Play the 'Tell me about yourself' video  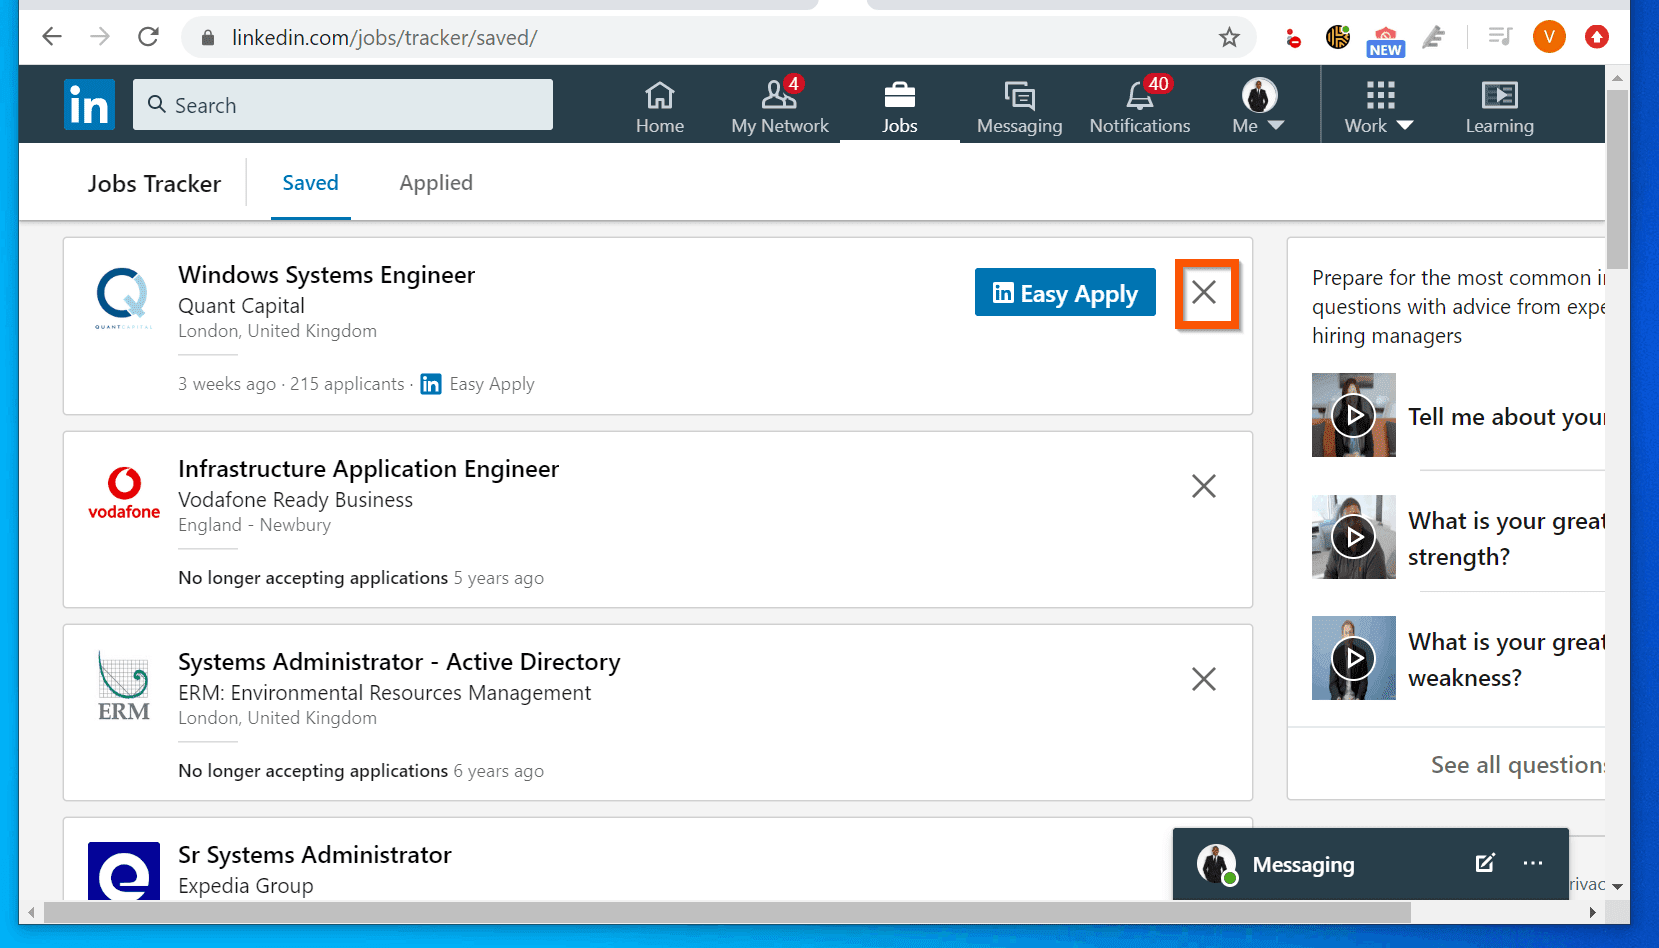(x=1354, y=415)
